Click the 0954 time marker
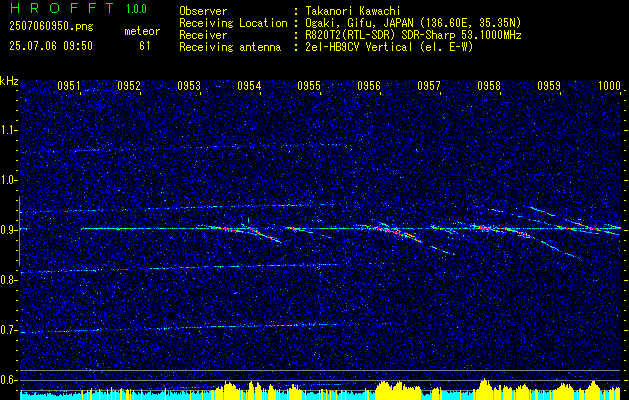The width and height of the screenshot is (629, 400). (249, 86)
